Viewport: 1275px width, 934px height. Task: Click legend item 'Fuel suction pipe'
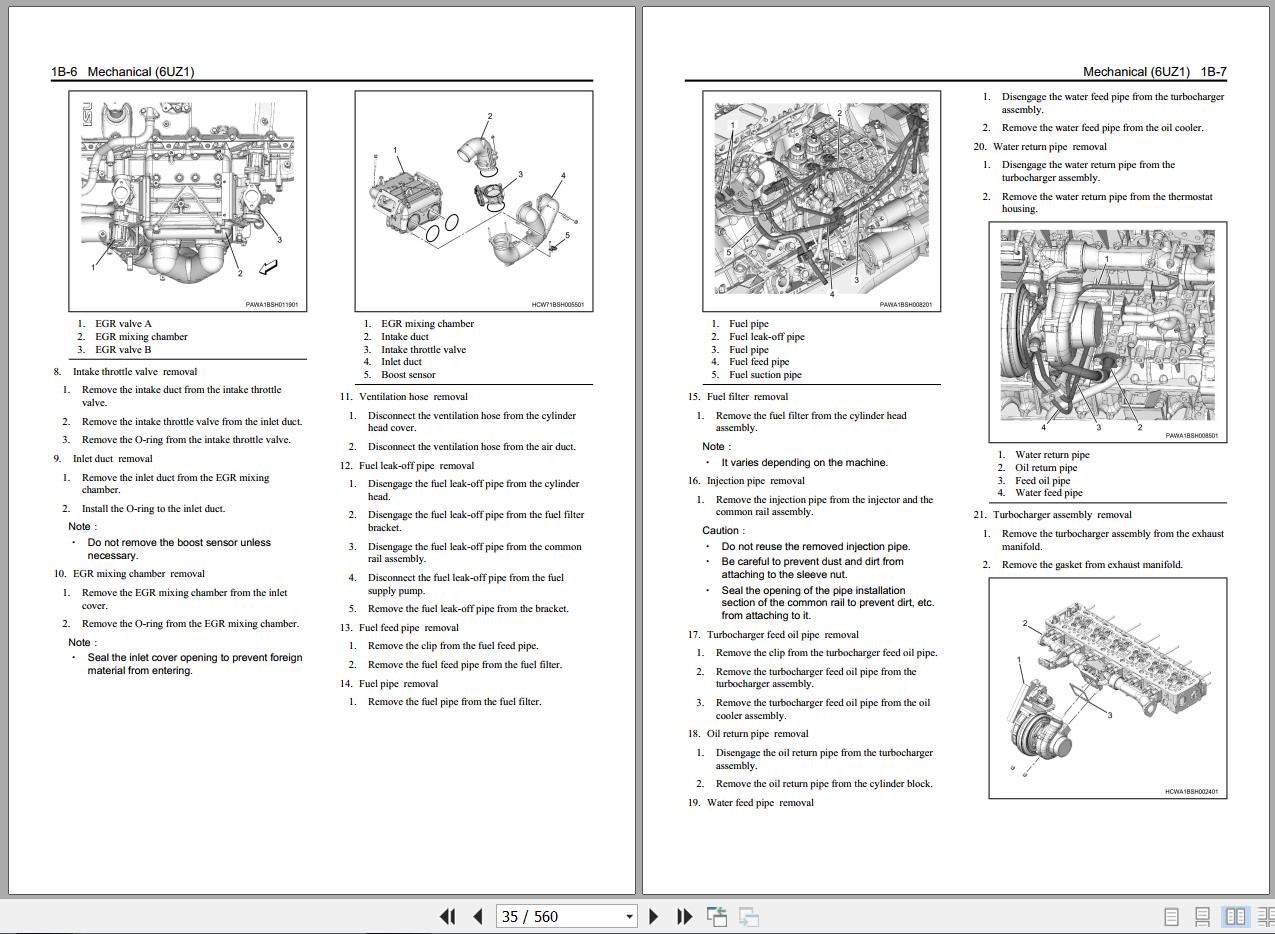765,375
